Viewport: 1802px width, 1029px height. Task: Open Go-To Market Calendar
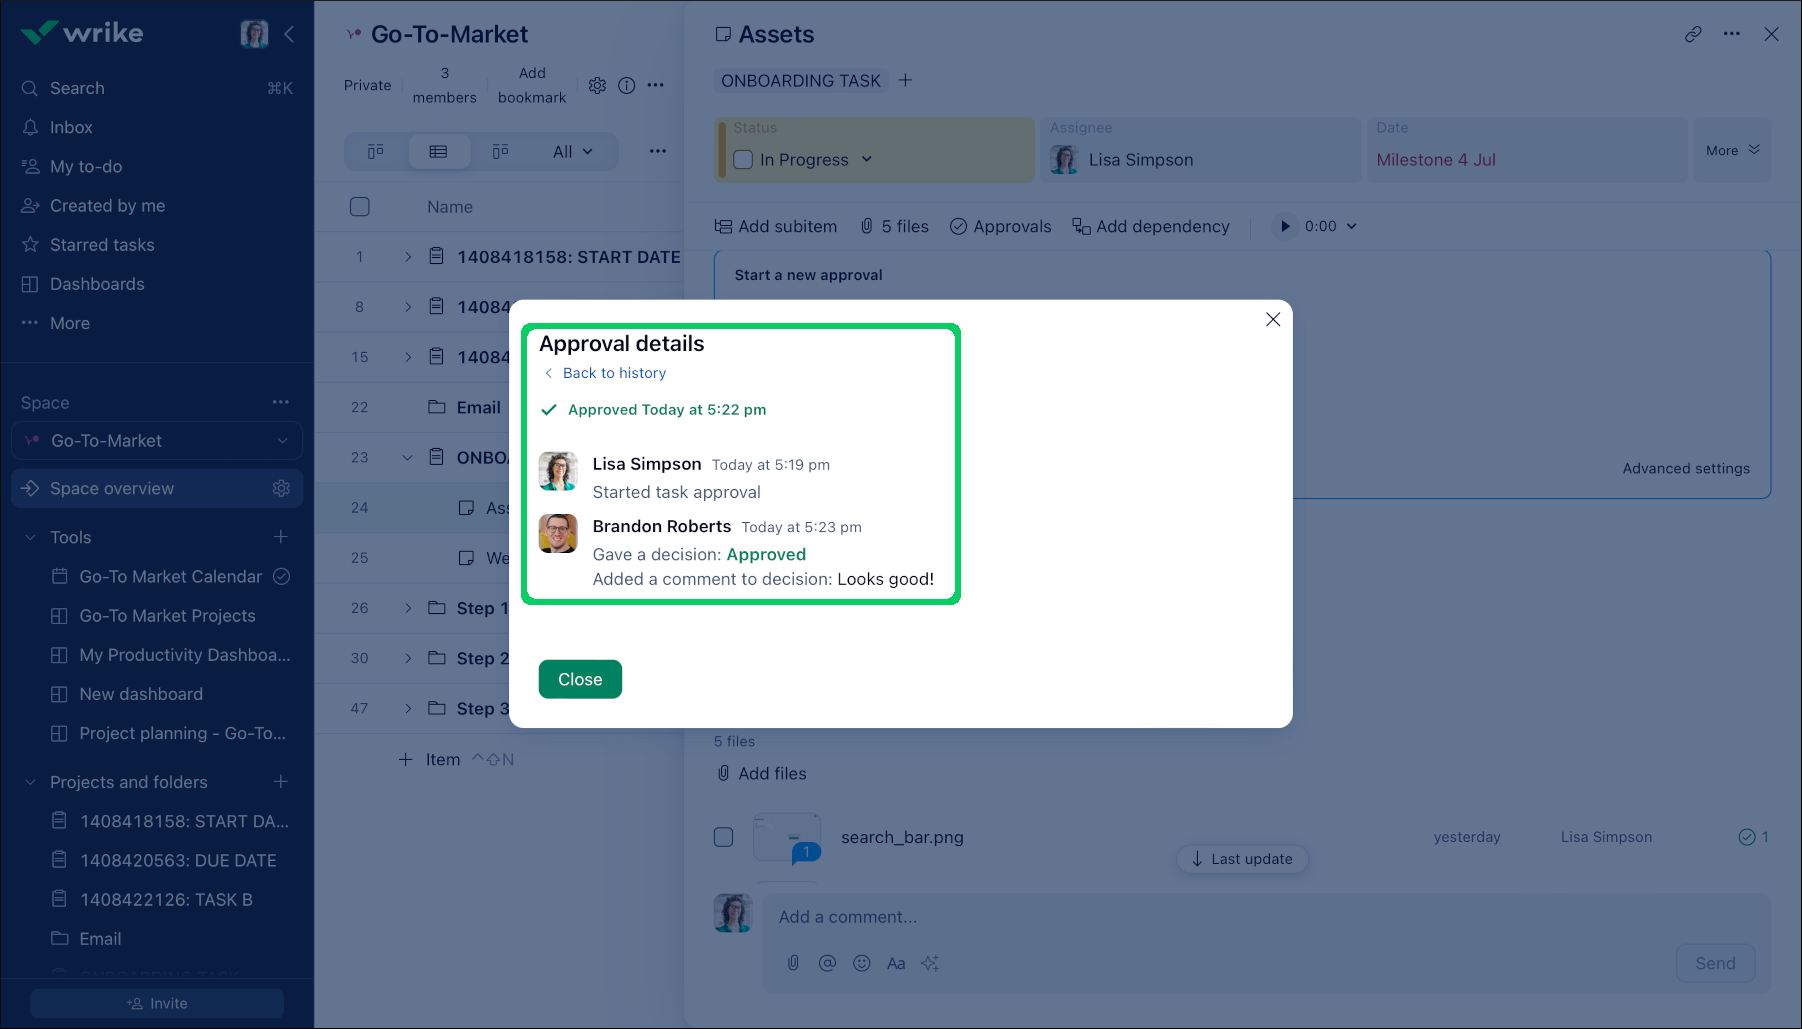170,576
